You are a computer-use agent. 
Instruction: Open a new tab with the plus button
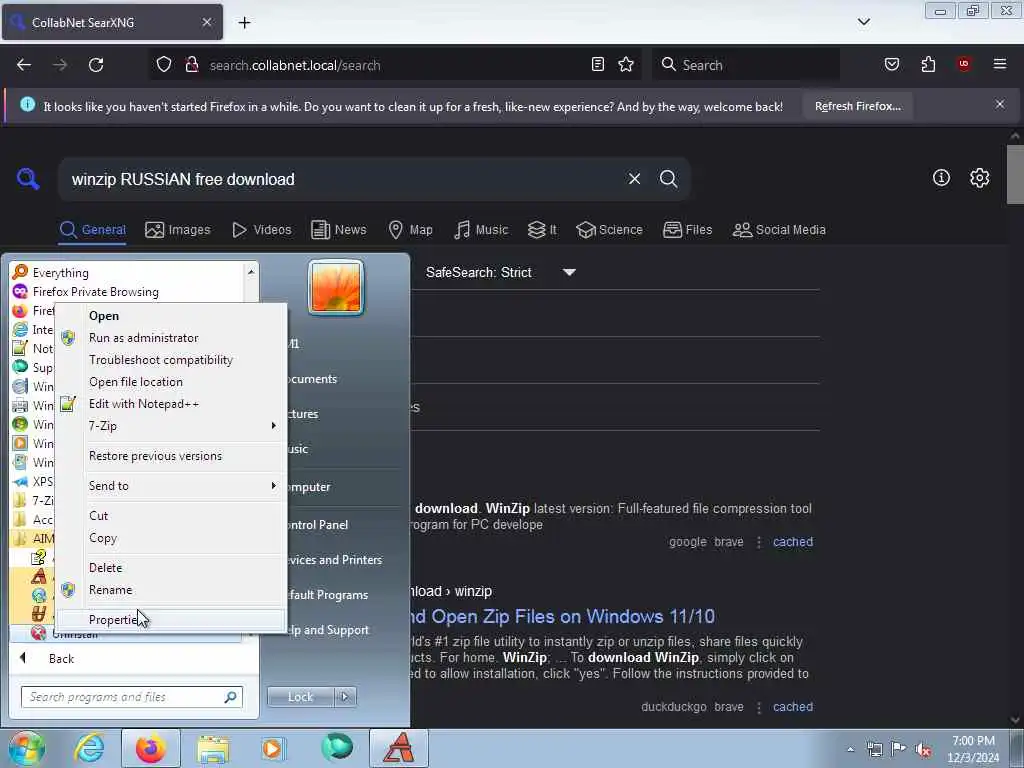(244, 23)
